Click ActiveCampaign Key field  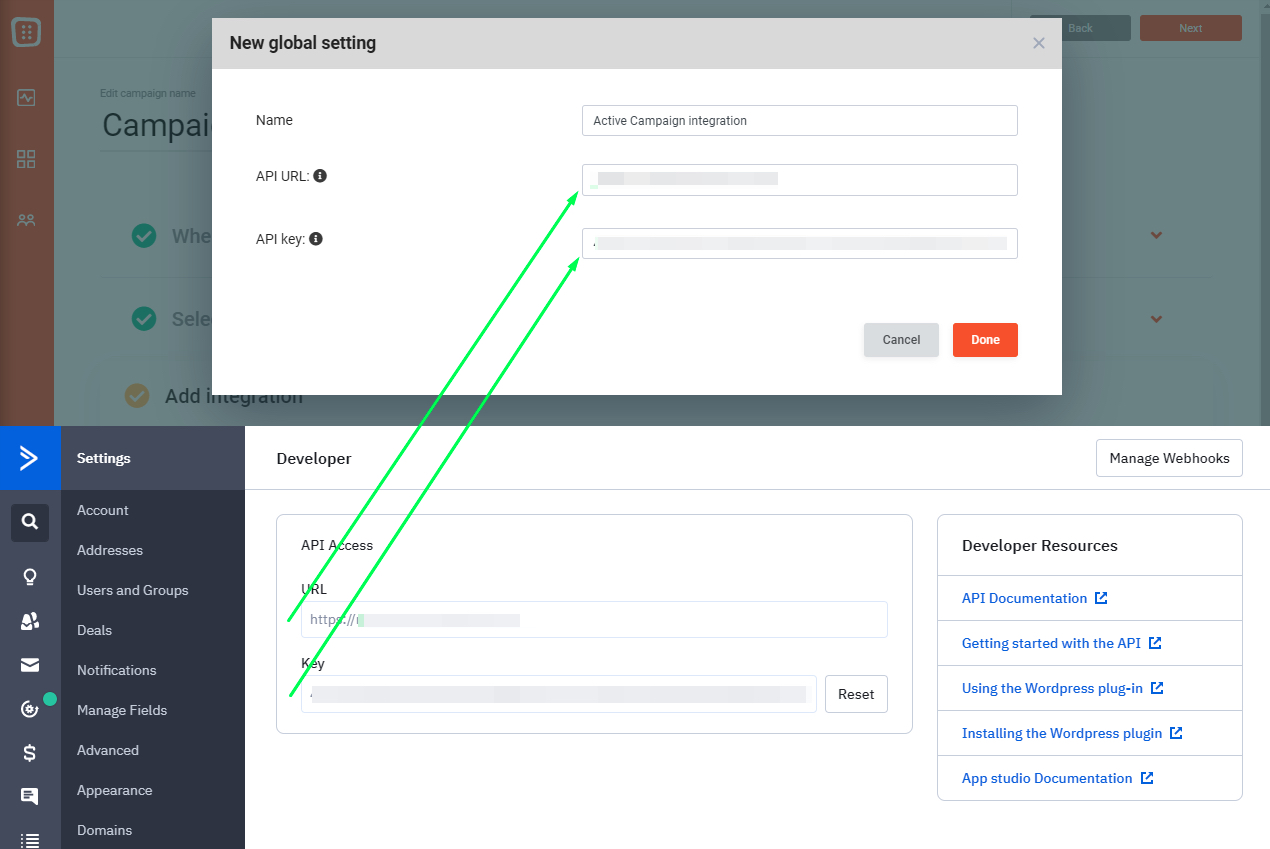point(559,694)
